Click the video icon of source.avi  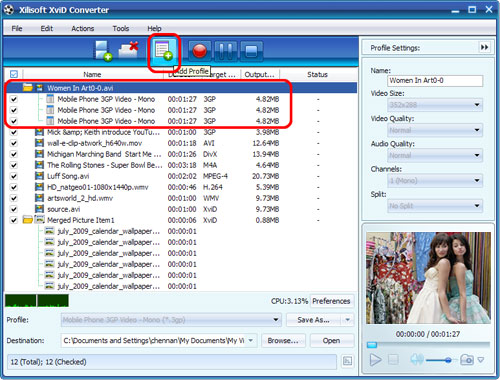(x=39, y=209)
